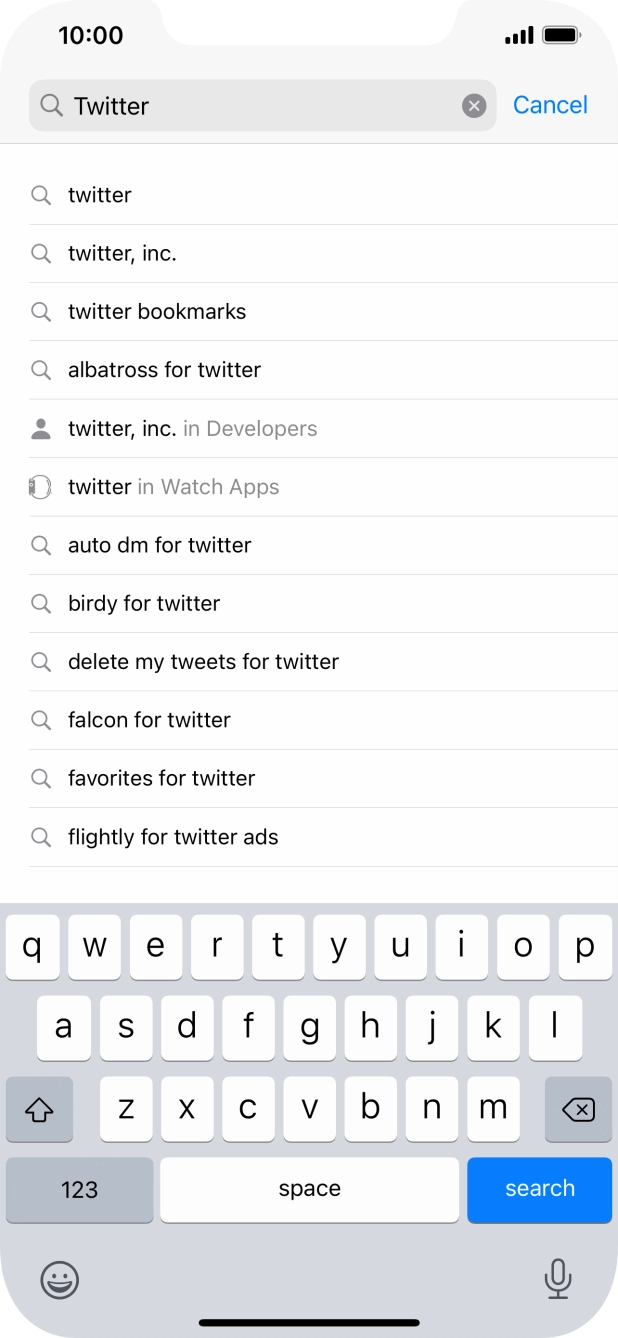Open the emoji keyboard

[60, 1280]
